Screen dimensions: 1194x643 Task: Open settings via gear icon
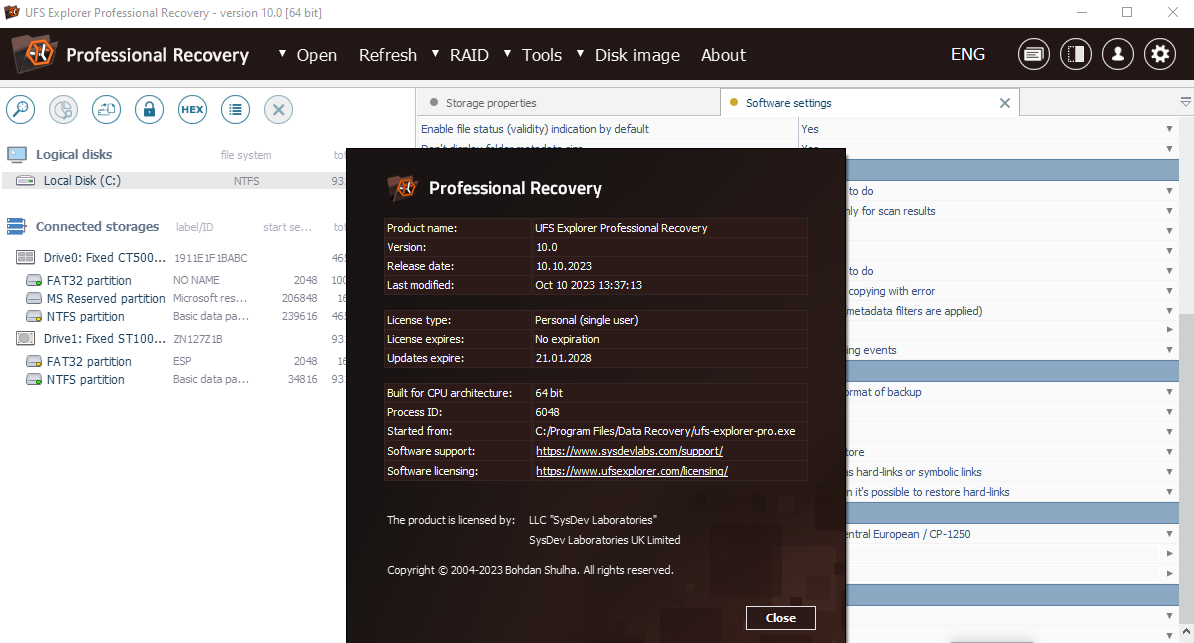[1160, 54]
